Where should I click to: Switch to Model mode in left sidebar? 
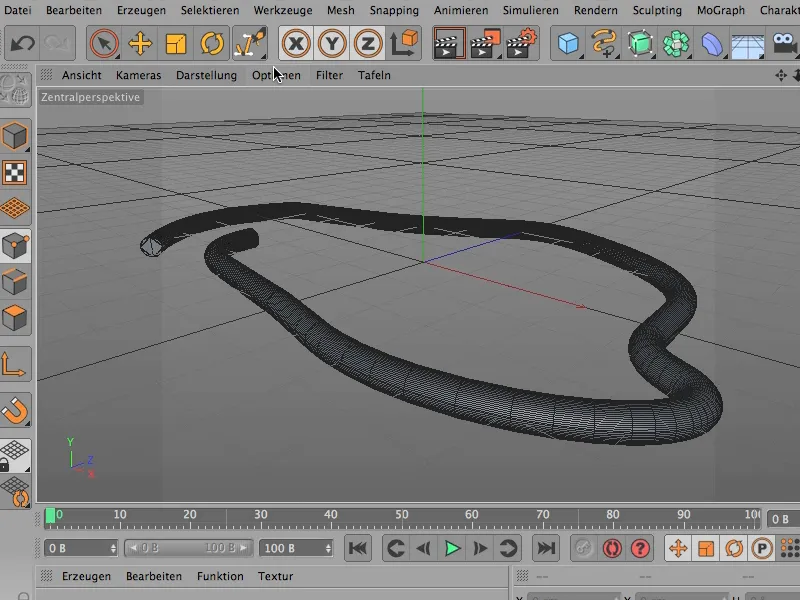click(15, 136)
